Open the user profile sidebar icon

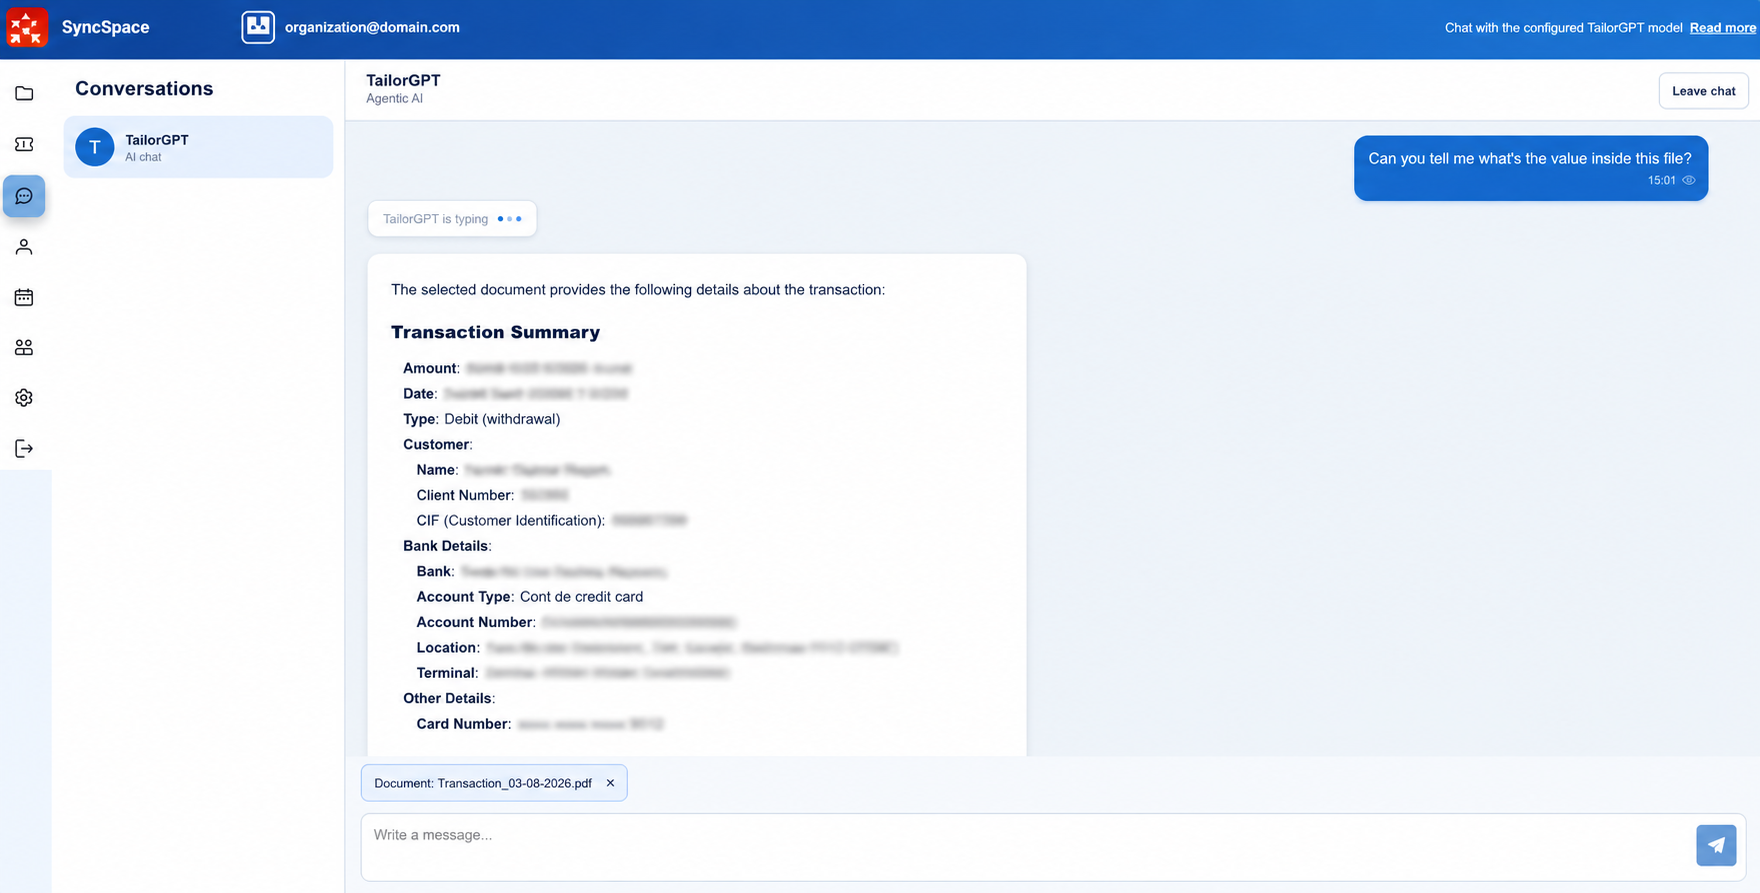(24, 247)
